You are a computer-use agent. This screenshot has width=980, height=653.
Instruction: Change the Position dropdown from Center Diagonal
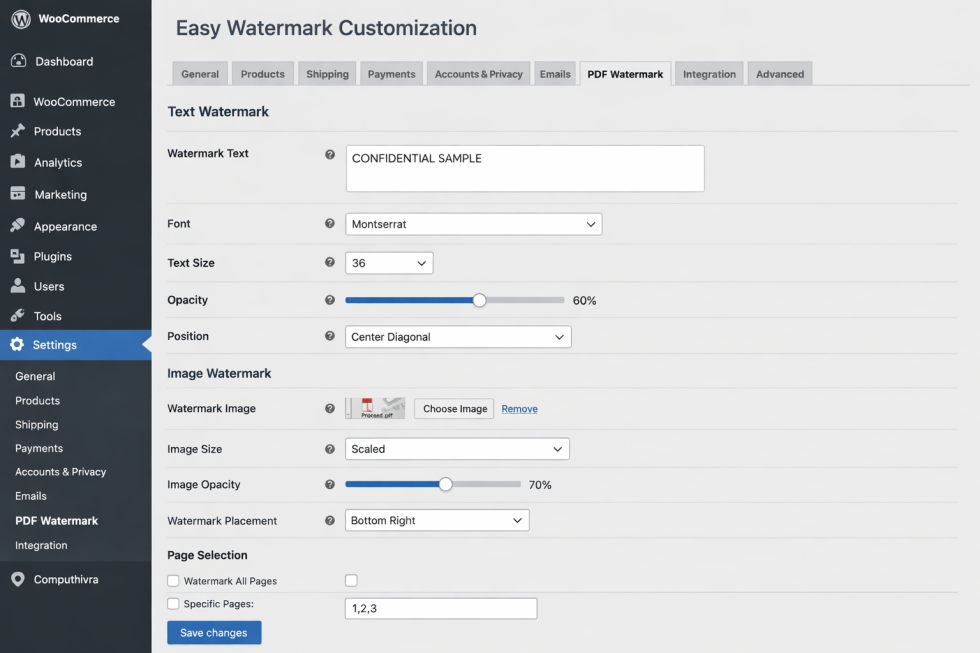(x=457, y=337)
